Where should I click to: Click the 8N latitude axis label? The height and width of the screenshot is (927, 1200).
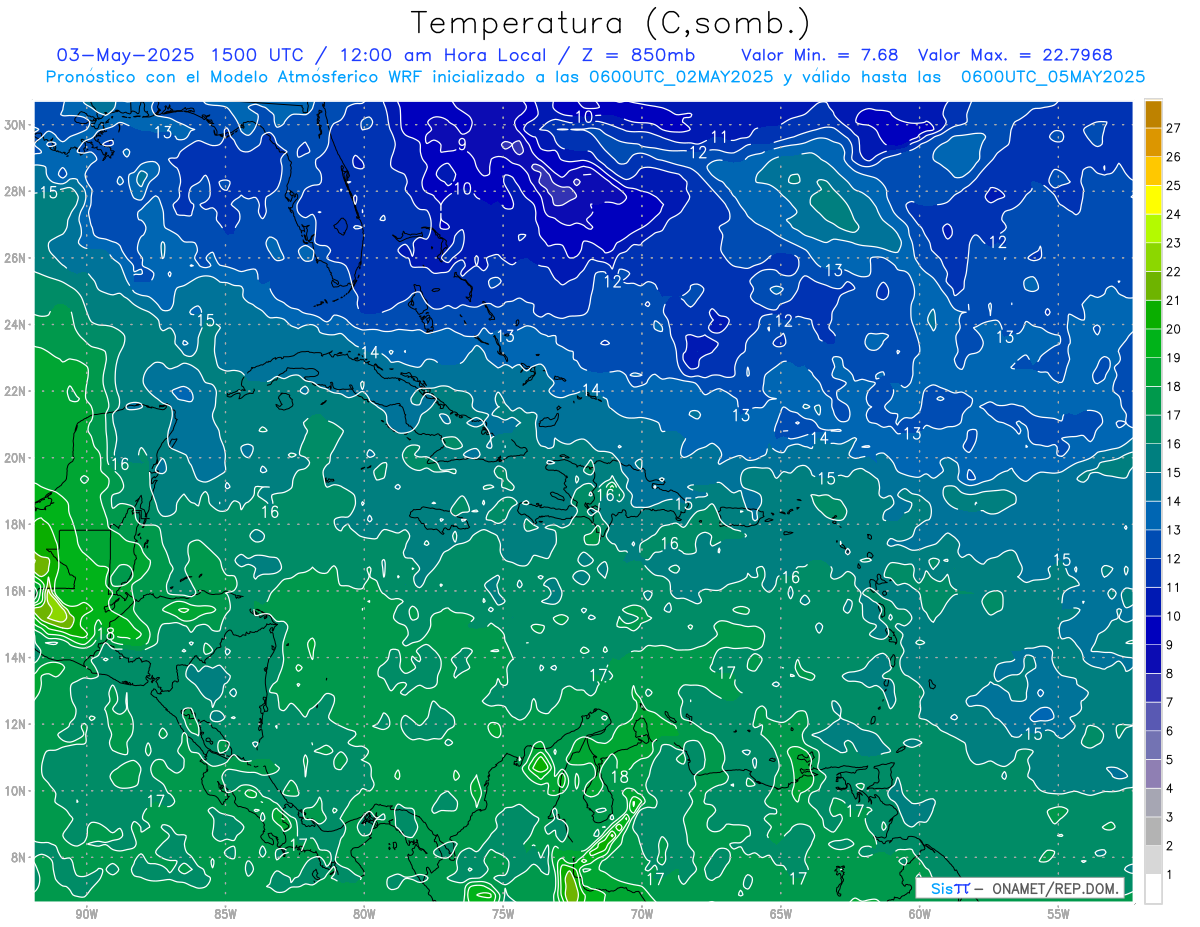coord(19,857)
